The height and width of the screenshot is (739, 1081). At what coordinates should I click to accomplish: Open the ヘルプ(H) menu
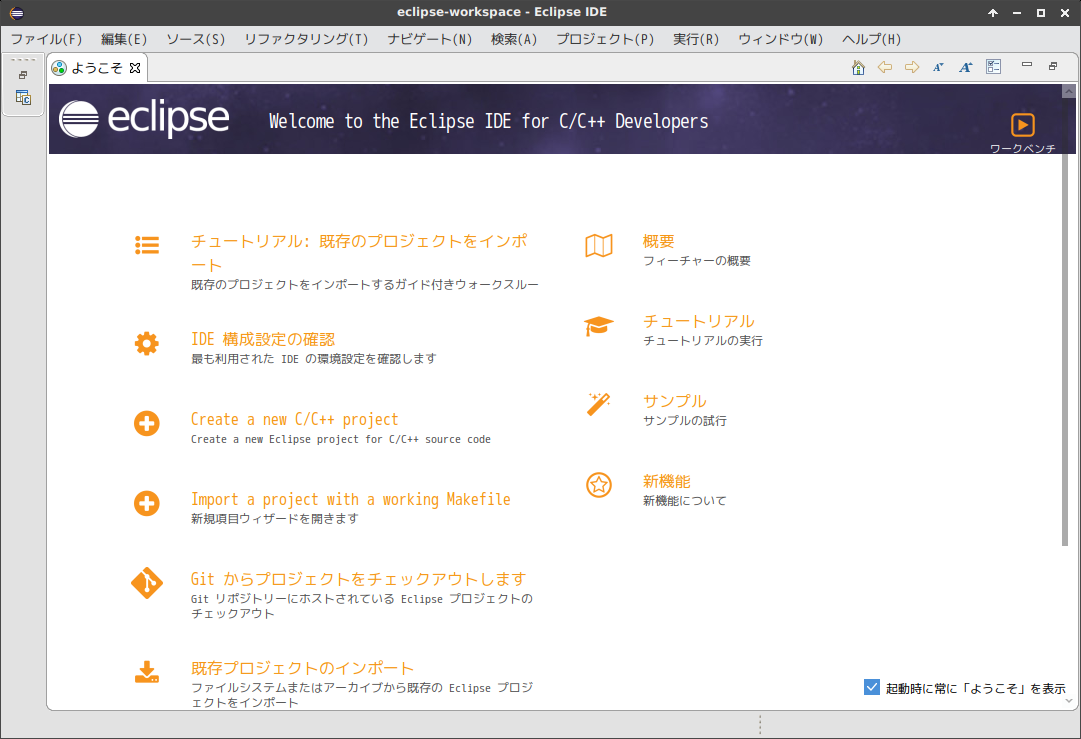pos(871,39)
